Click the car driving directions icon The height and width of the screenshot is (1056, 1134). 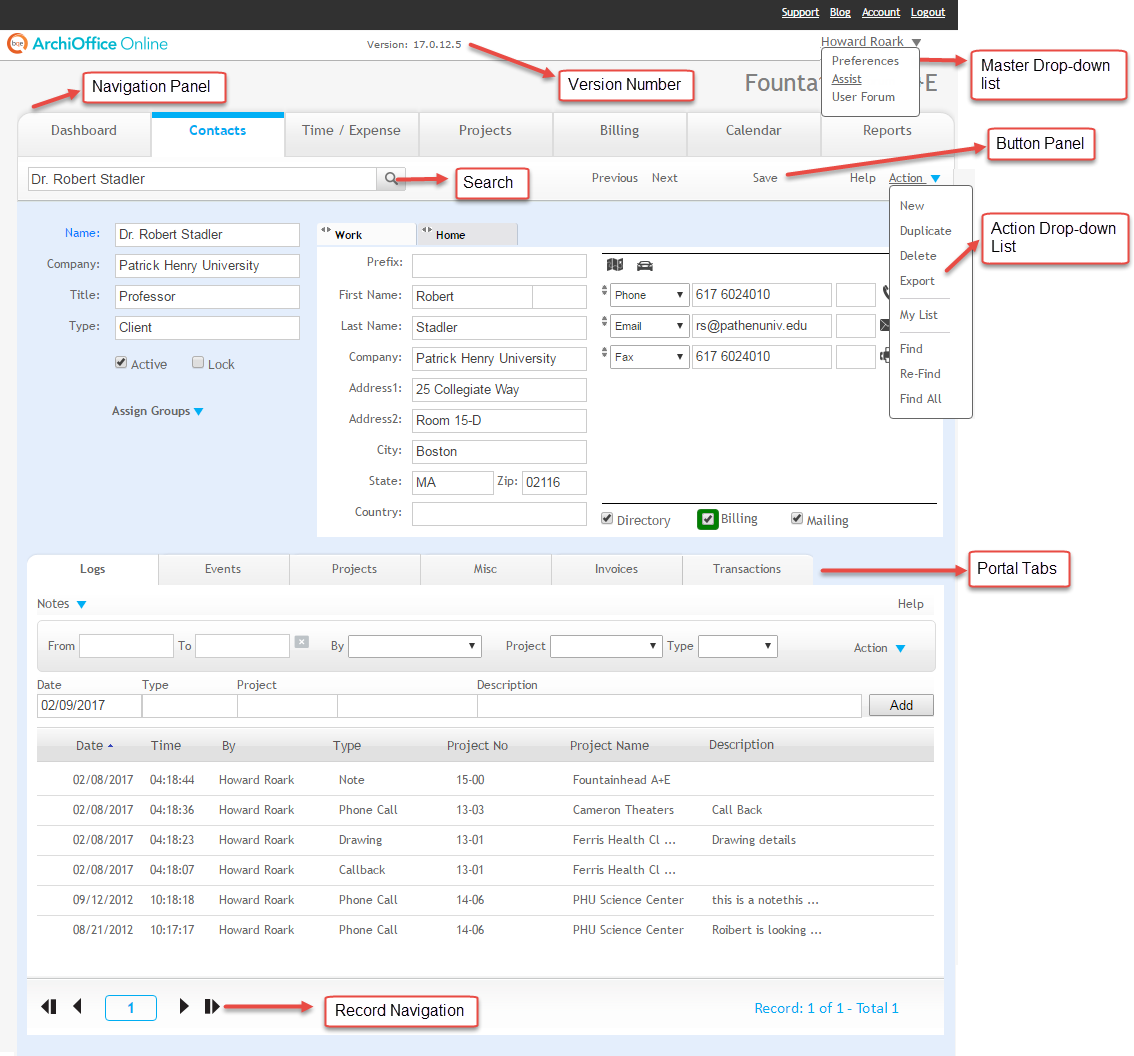point(644,265)
